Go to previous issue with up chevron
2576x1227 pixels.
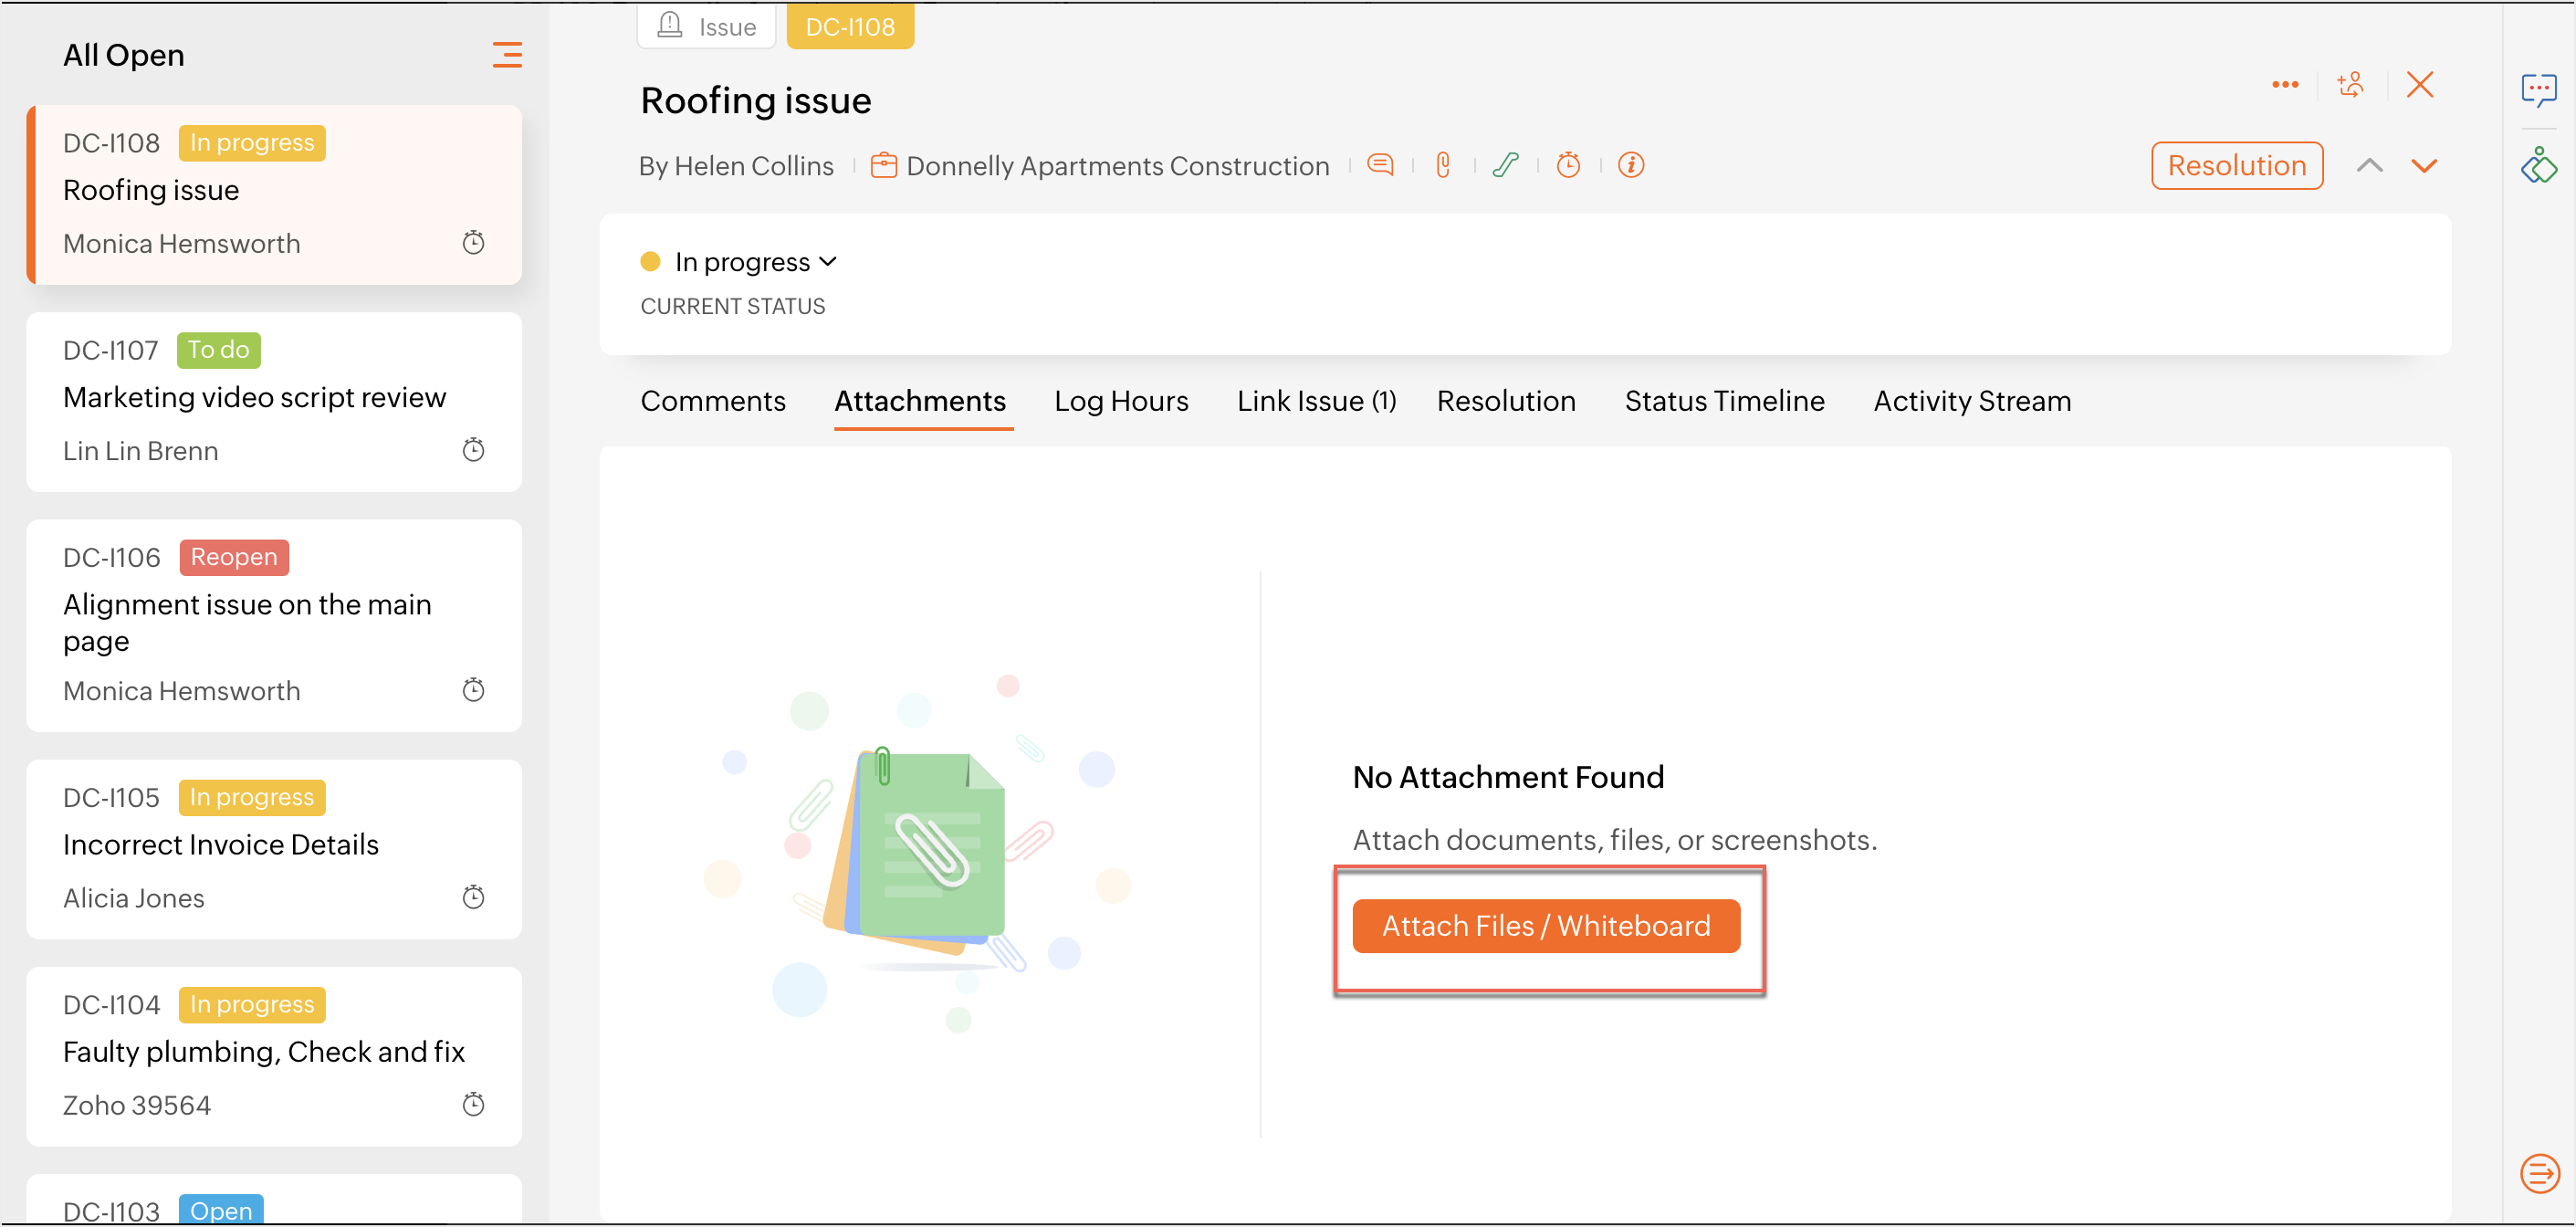[2369, 166]
